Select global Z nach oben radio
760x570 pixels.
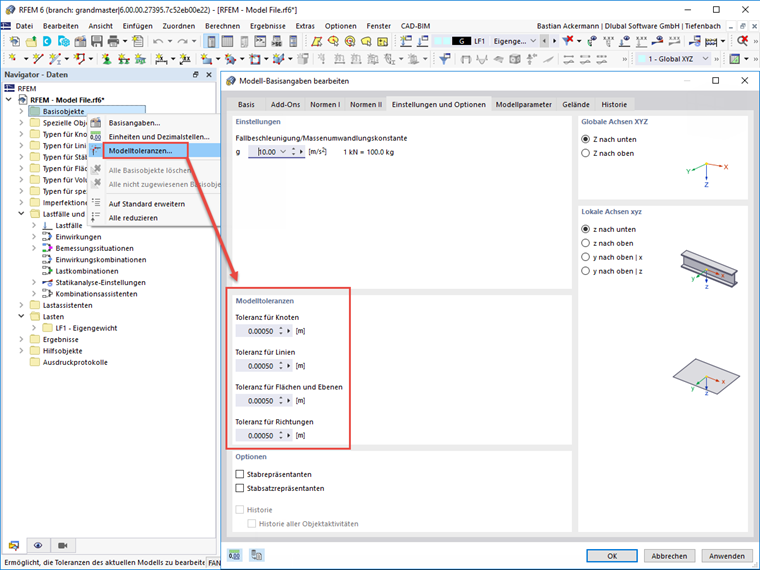[586, 153]
